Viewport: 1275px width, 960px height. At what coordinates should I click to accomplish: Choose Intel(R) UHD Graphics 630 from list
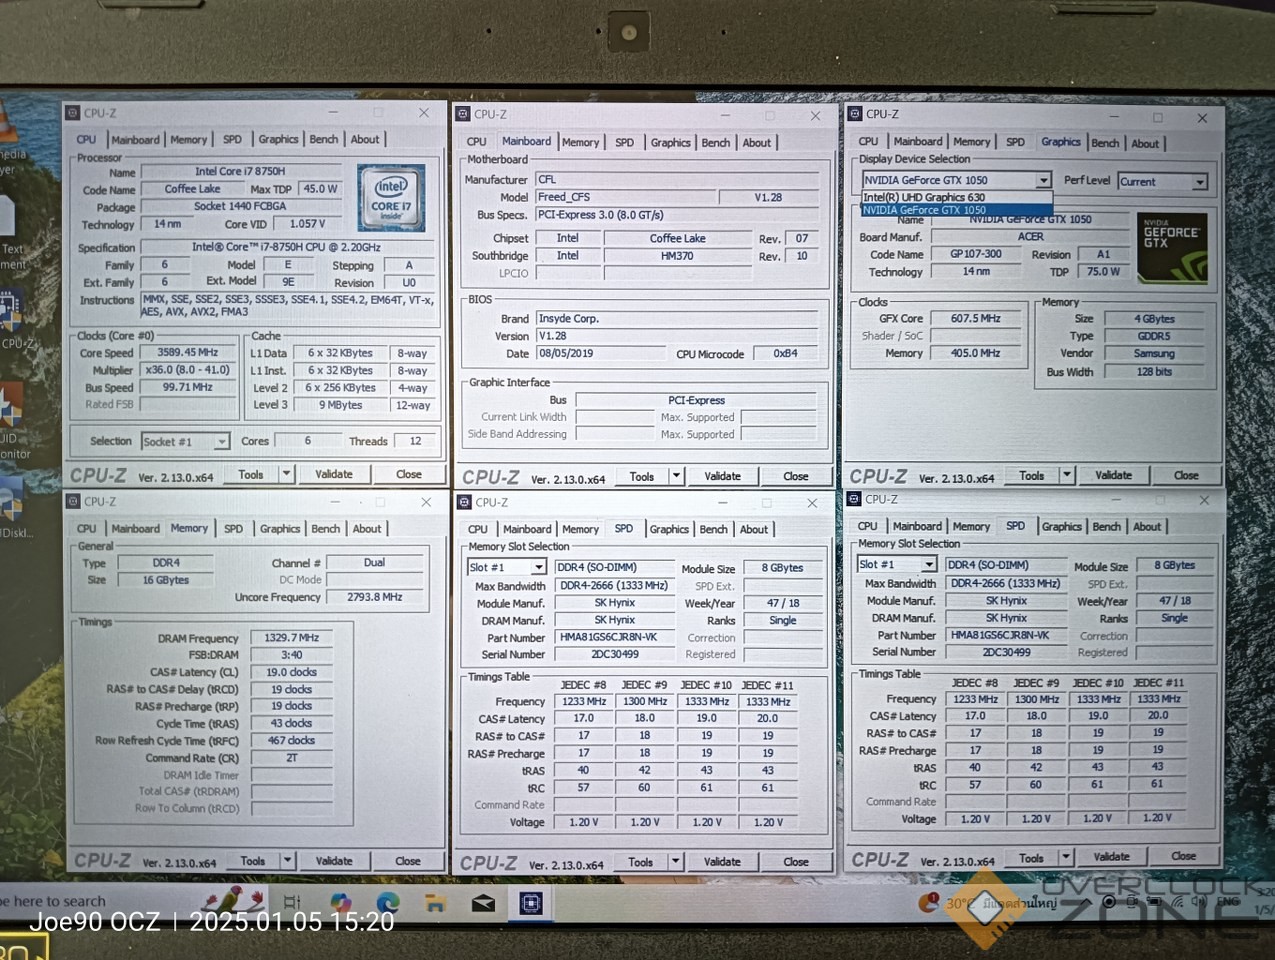coord(924,197)
